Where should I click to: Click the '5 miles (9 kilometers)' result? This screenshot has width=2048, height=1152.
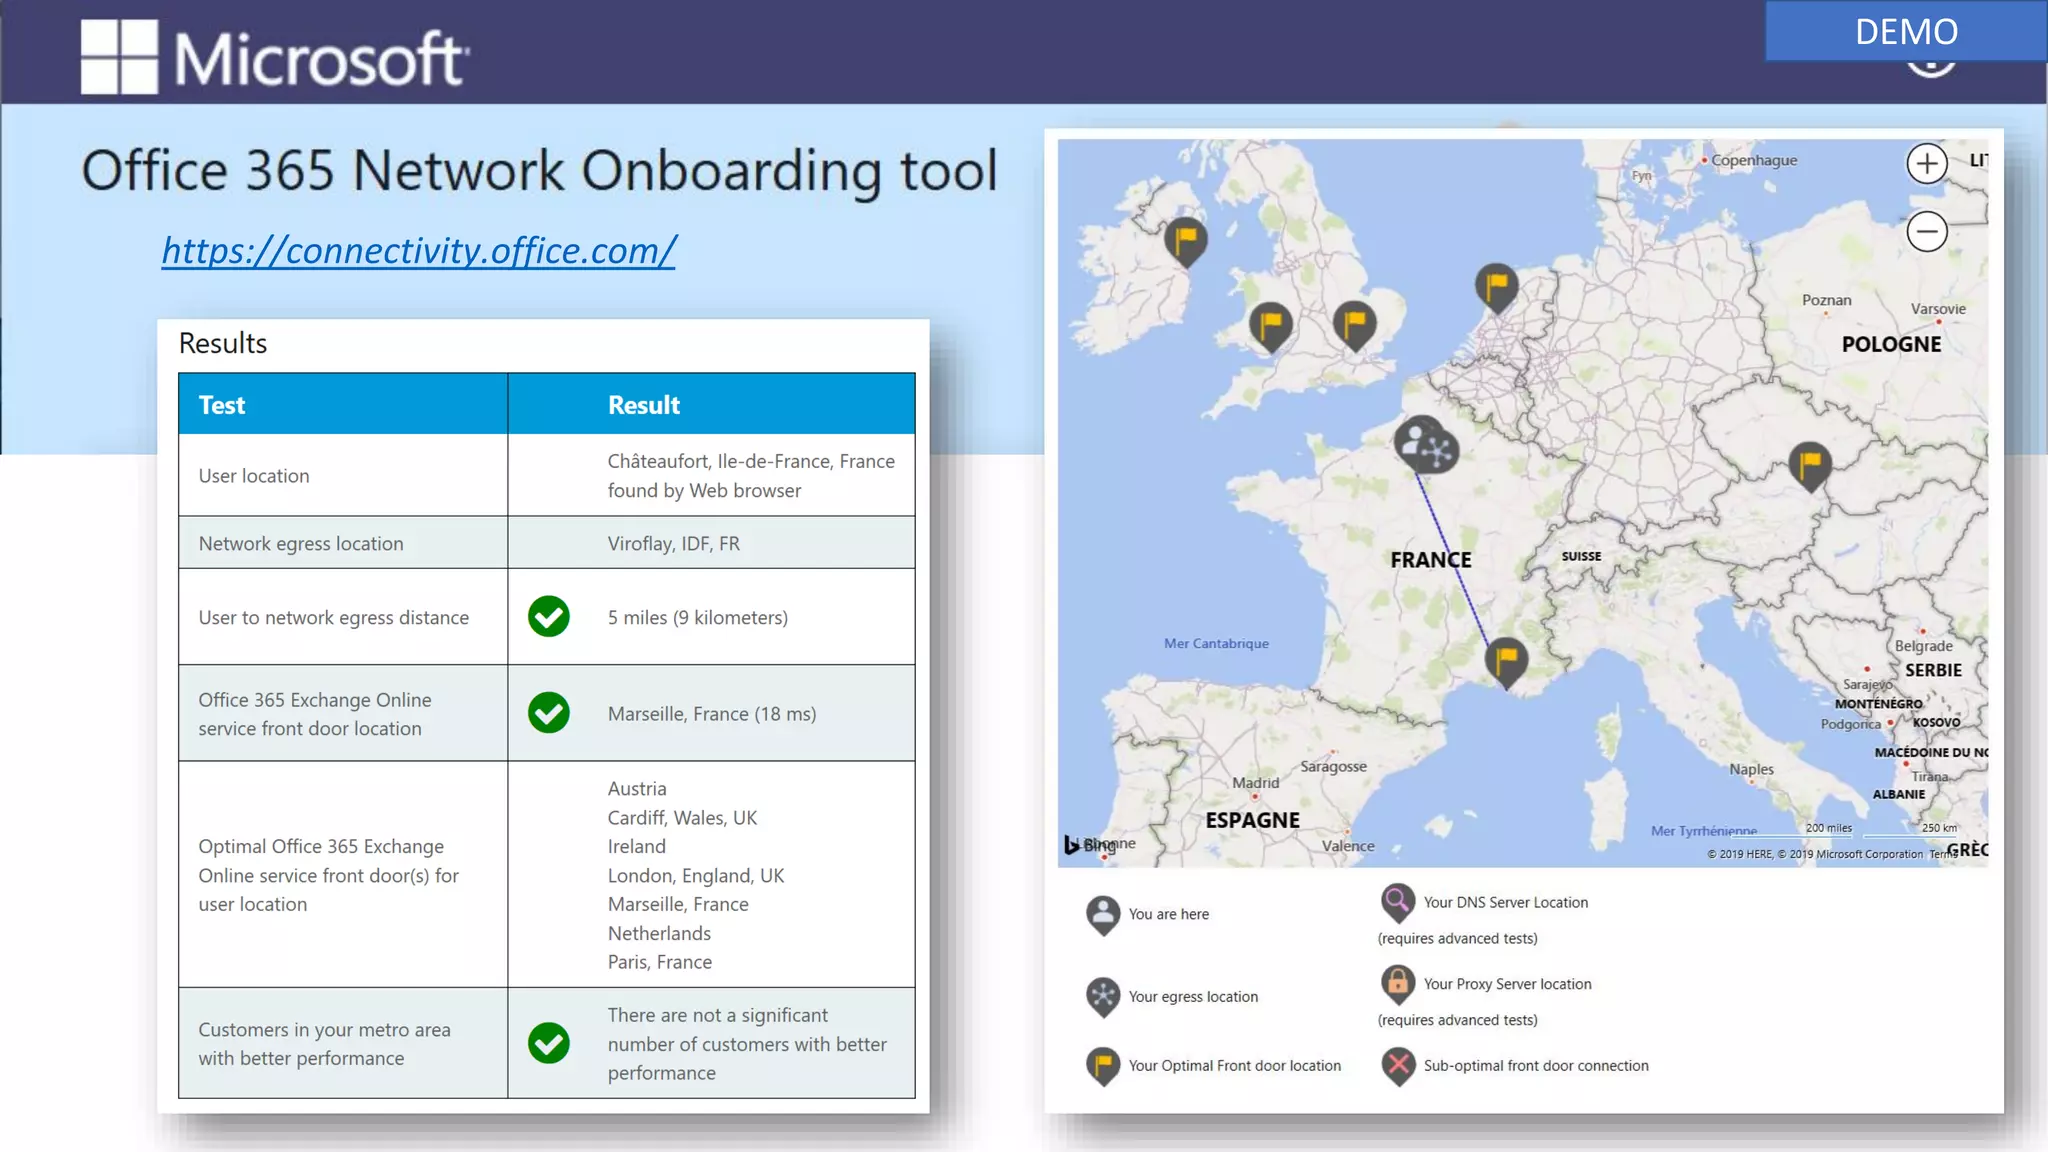(698, 617)
